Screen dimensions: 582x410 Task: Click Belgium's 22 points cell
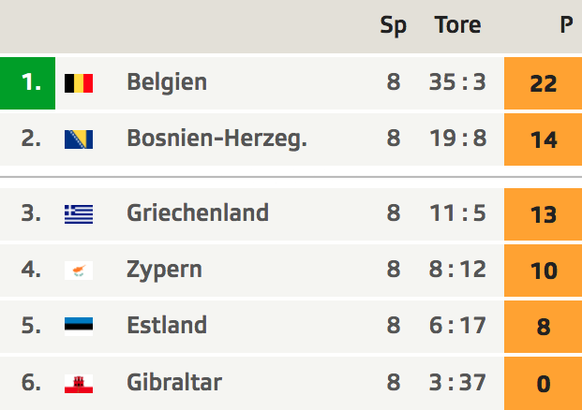pyautogui.click(x=543, y=83)
